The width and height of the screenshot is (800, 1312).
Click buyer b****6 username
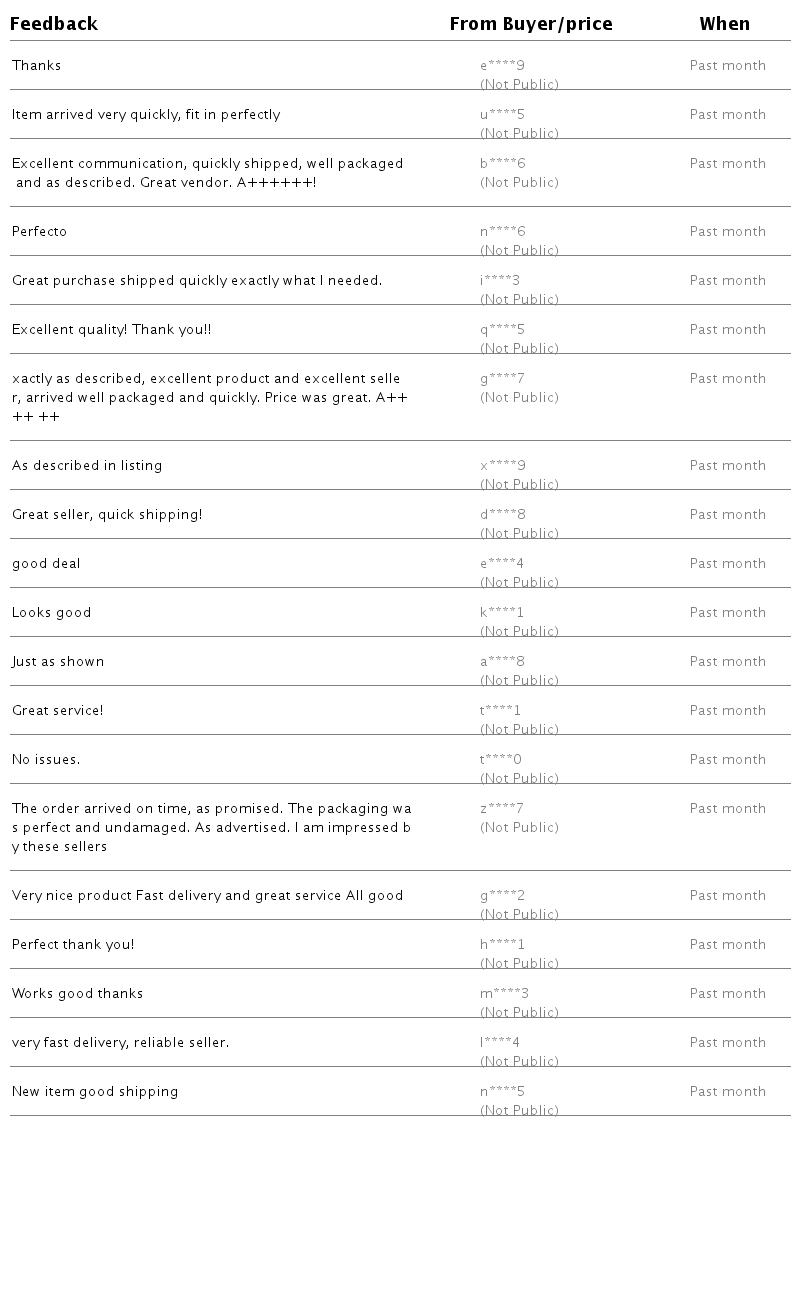tap(502, 164)
